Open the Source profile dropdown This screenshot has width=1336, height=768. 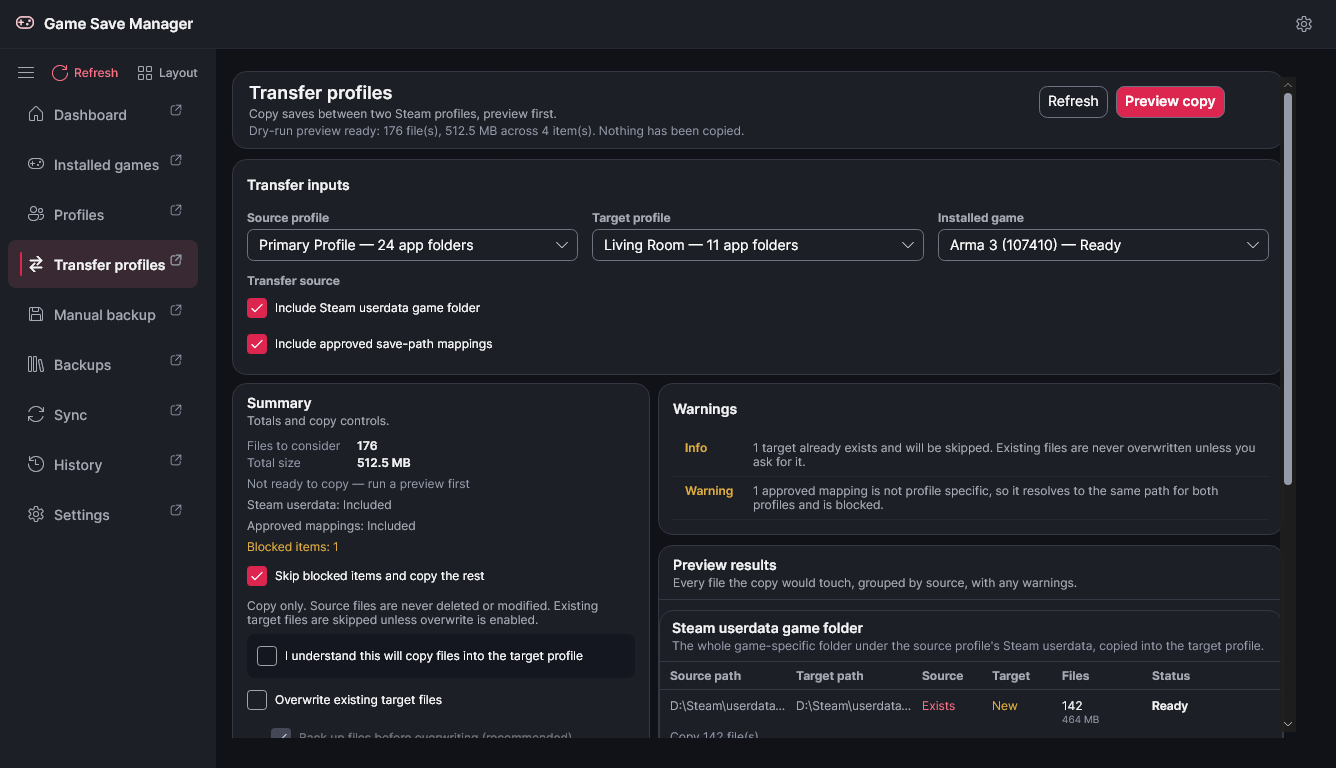pyautogui.click(x=412, y=245)
